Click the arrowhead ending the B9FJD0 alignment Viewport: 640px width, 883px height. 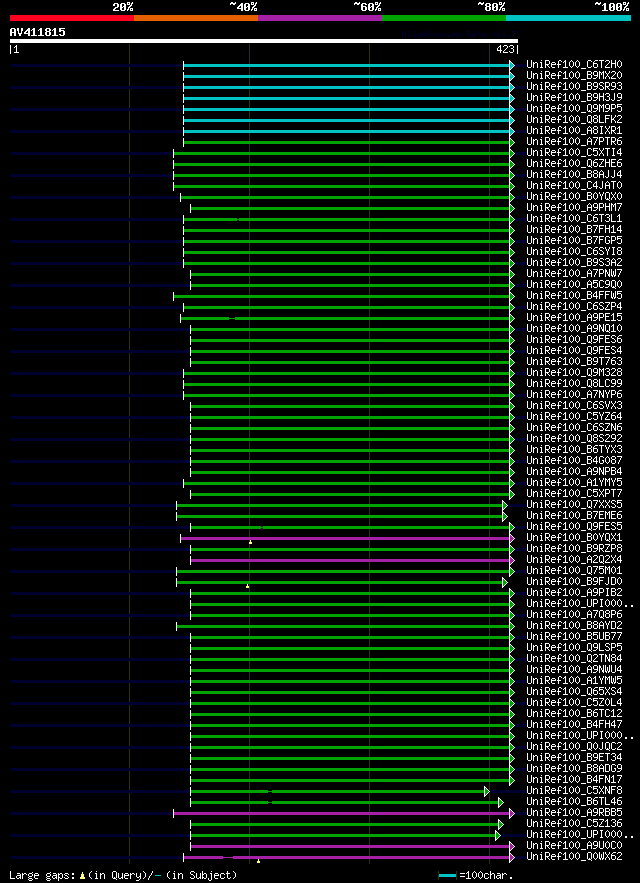click(x=505, y=582)
